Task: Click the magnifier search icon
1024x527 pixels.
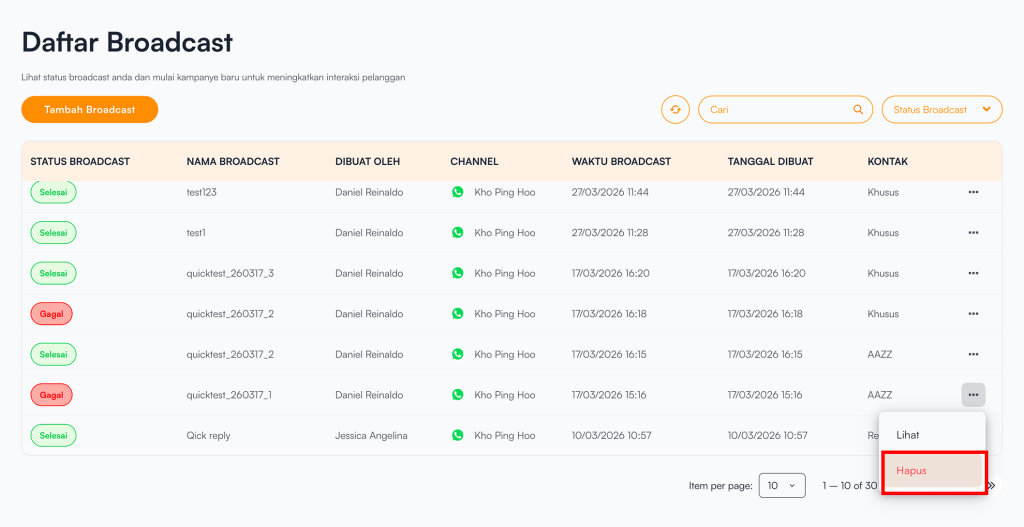Action: coord(857,110)
